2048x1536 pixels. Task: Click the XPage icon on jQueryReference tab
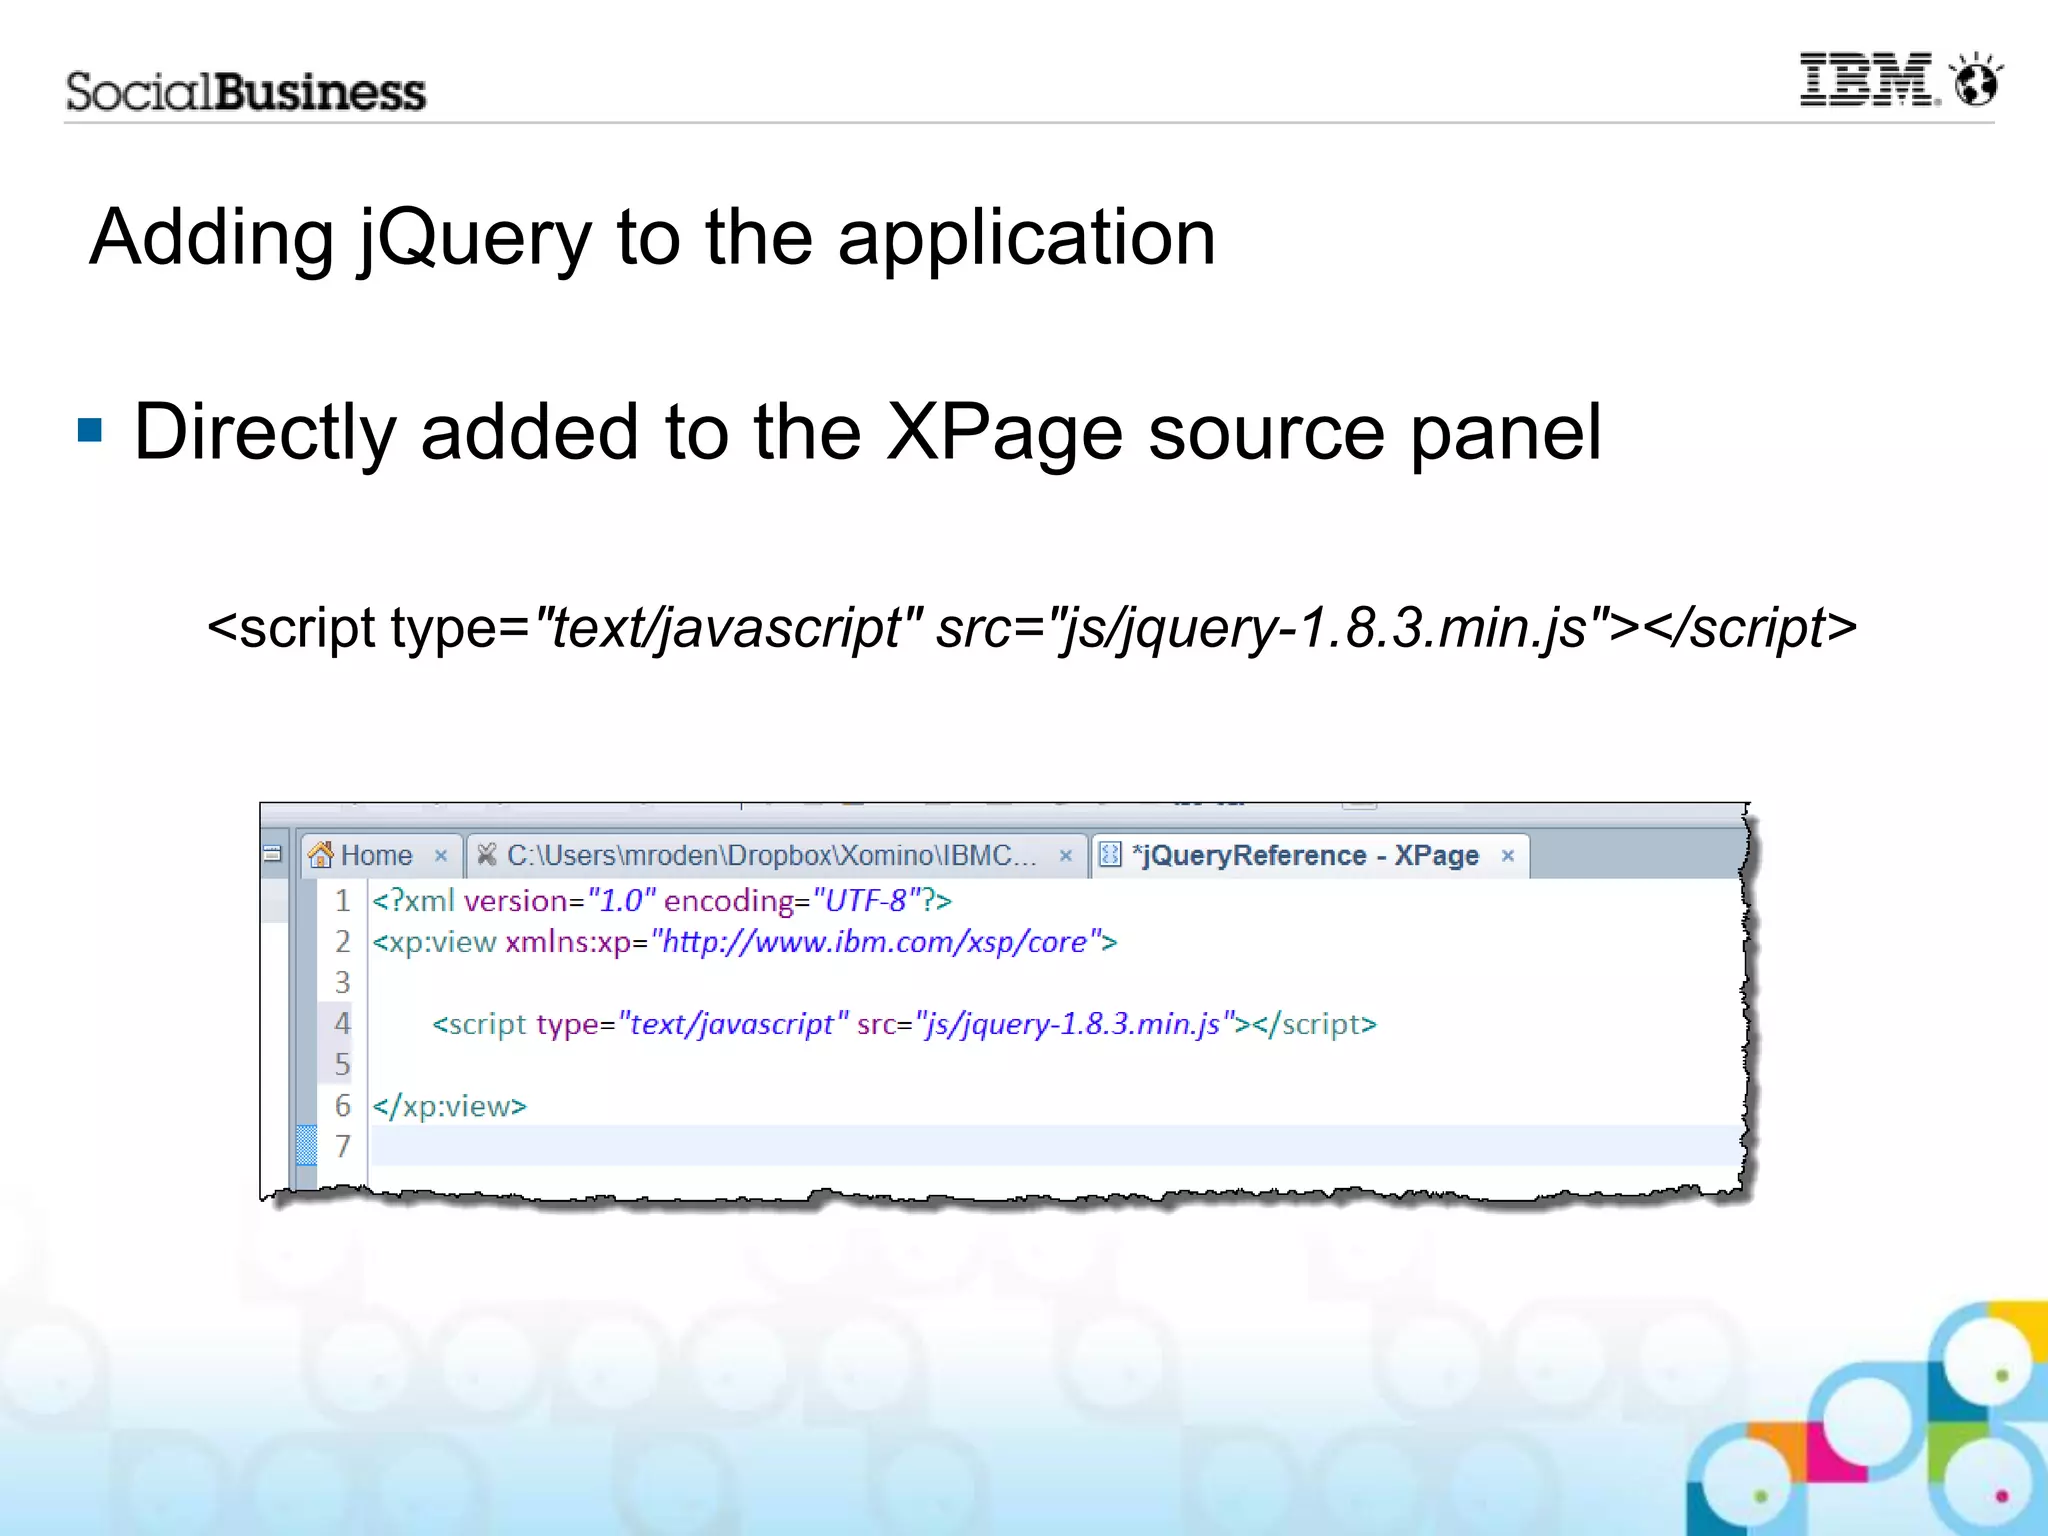pos(1110,855)
